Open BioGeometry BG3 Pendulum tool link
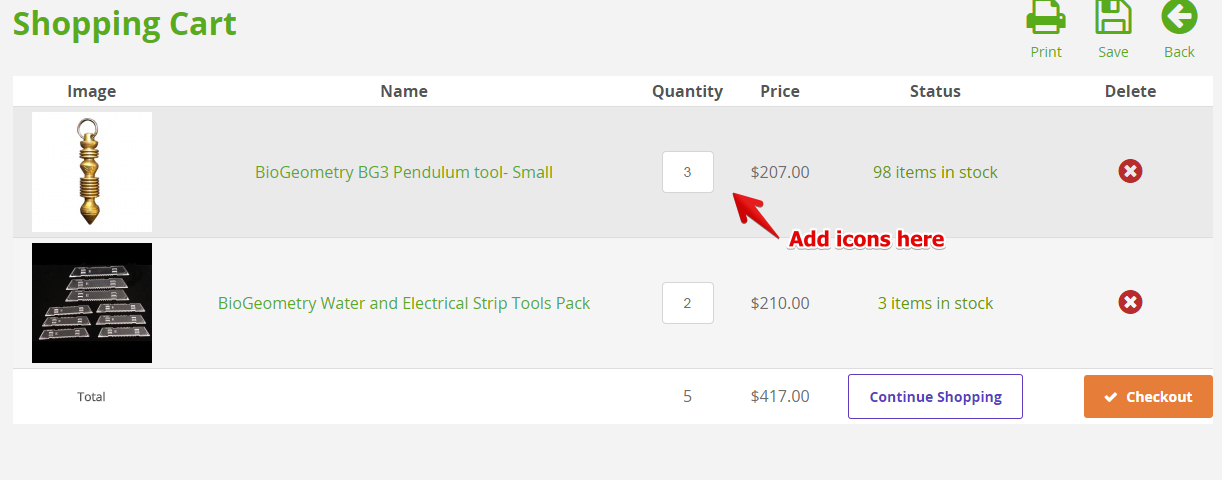The height and width of the screenshot is (480, 1222). click(x=404, y=172)
